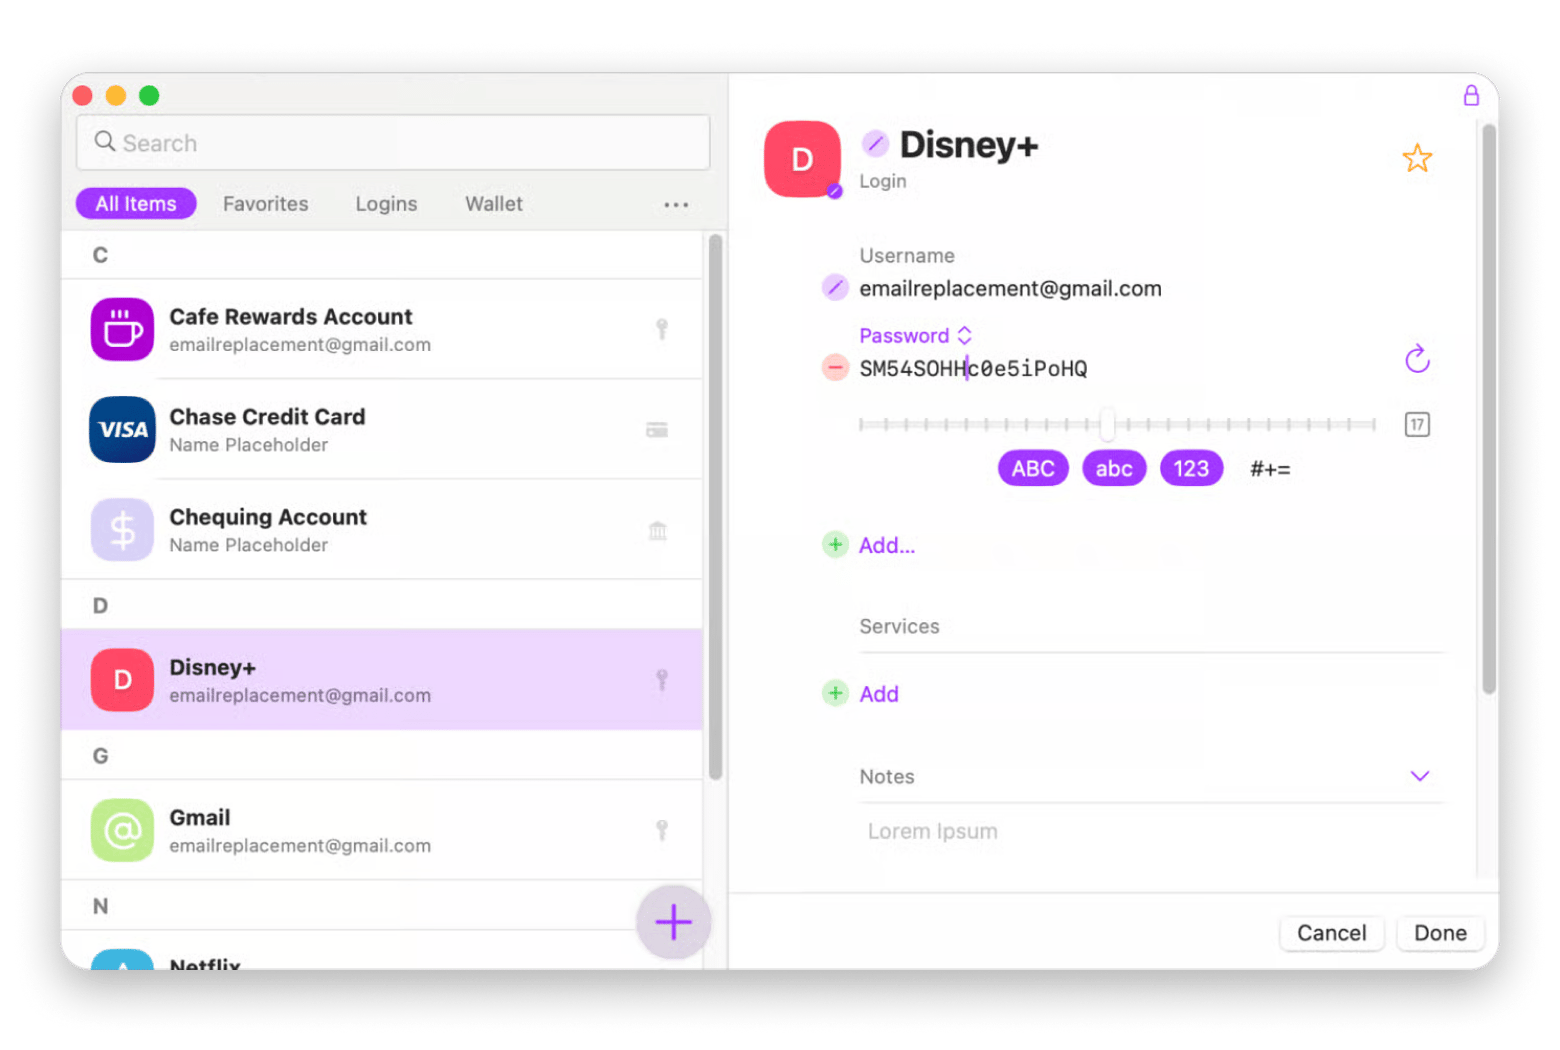Open the three-dot more categories menu
The image size is (1560, 1050).
[676, 205]
